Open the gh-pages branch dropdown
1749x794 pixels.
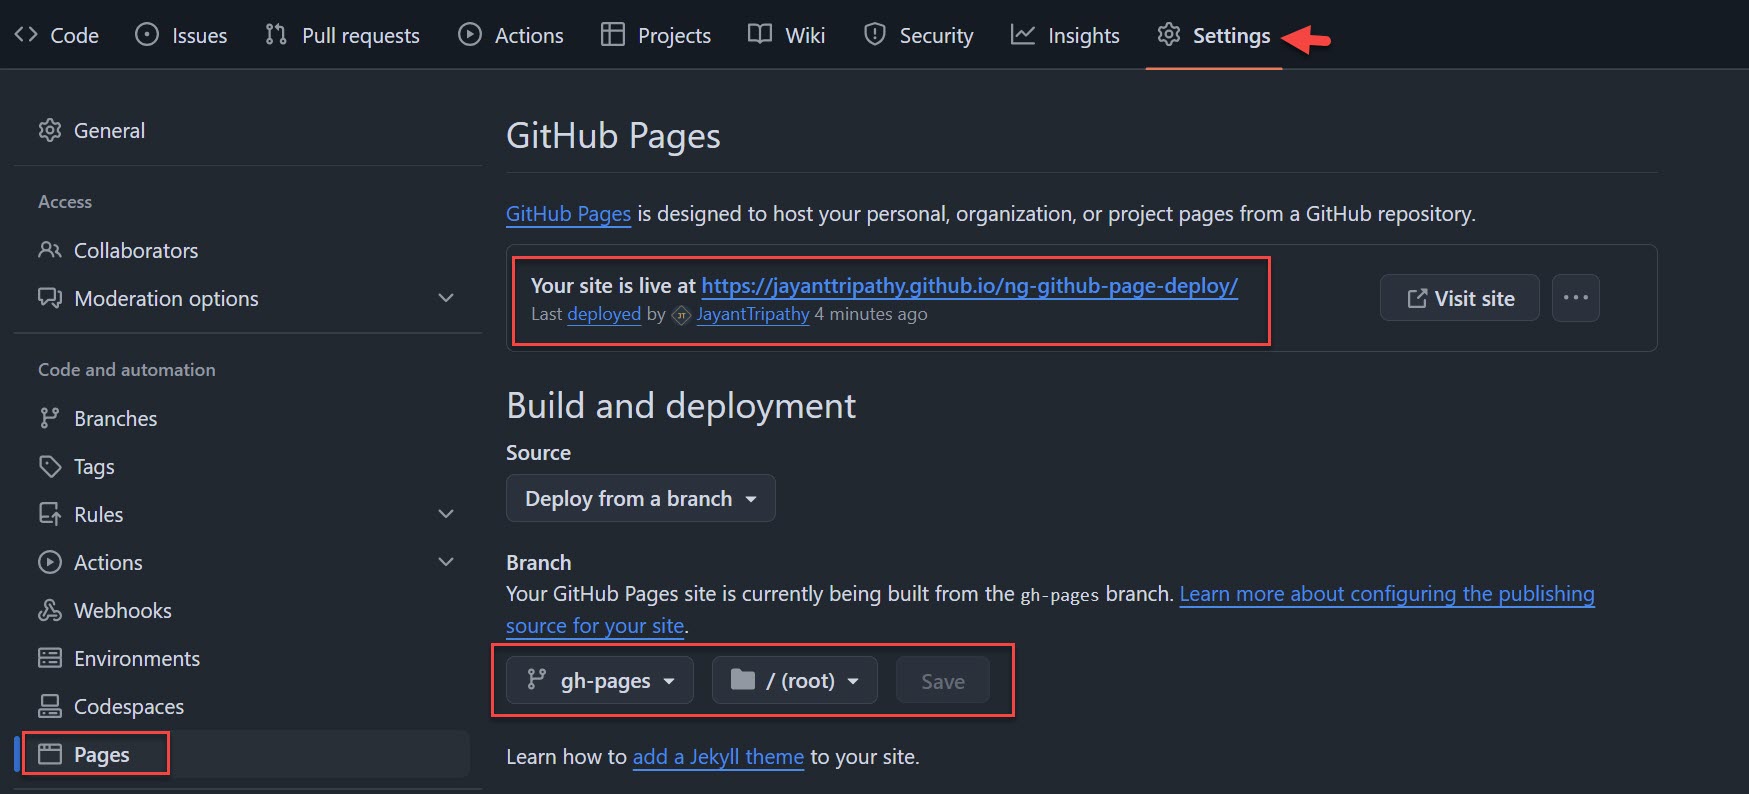click(x=600, y=681)
